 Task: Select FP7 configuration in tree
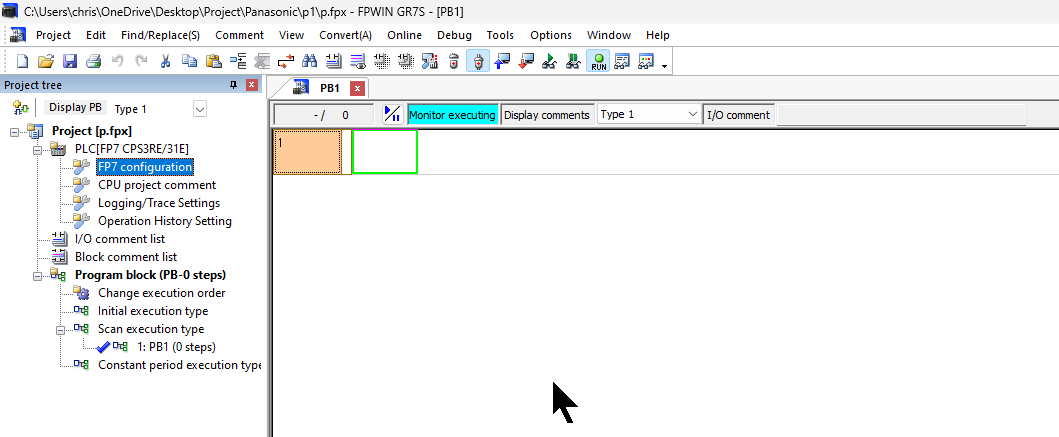click(145, 167)
